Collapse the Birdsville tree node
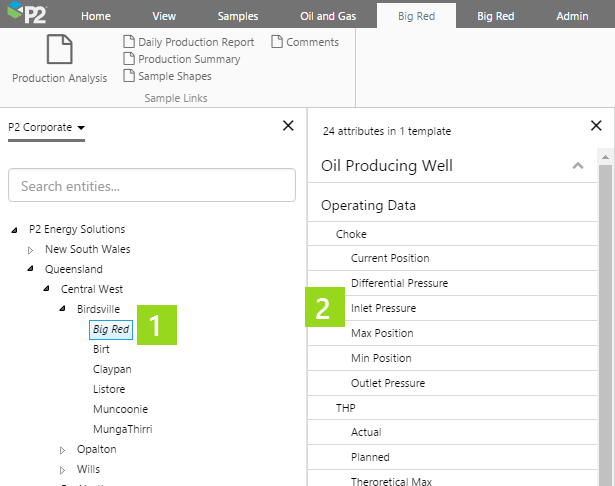This screenshot has width=615, height=486. pyautogui.click(x=63, y=309)
